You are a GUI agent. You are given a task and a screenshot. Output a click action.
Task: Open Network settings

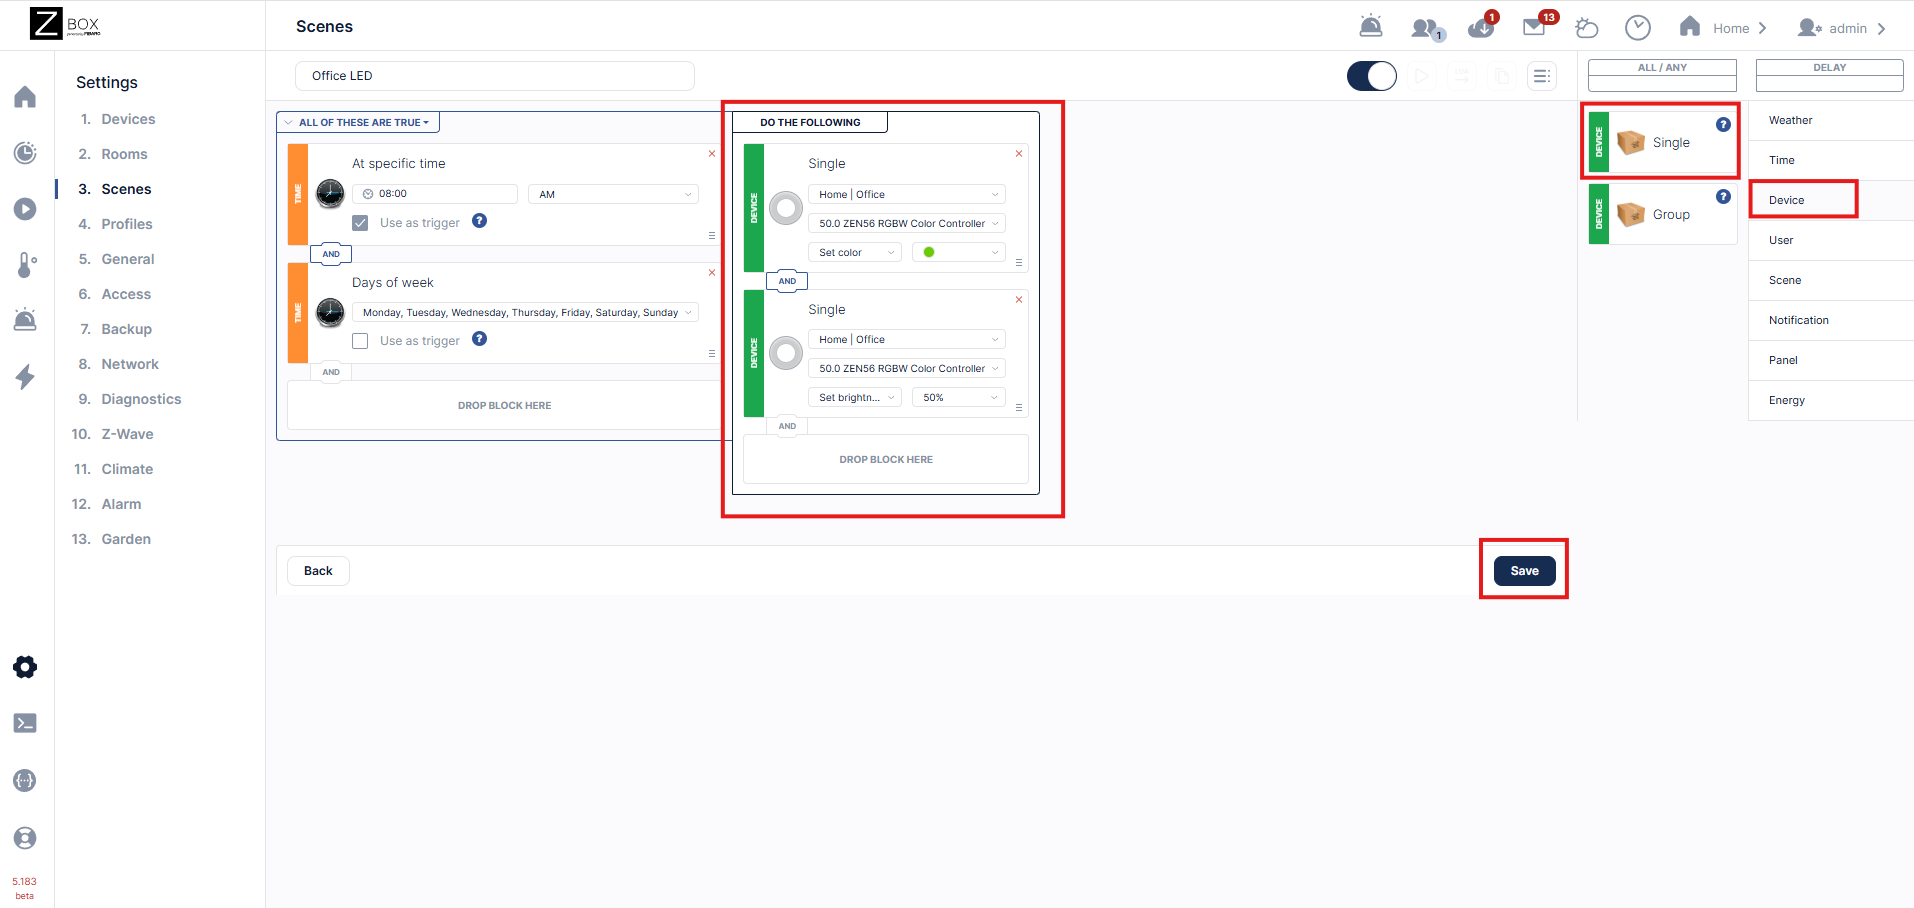(130, 364)
